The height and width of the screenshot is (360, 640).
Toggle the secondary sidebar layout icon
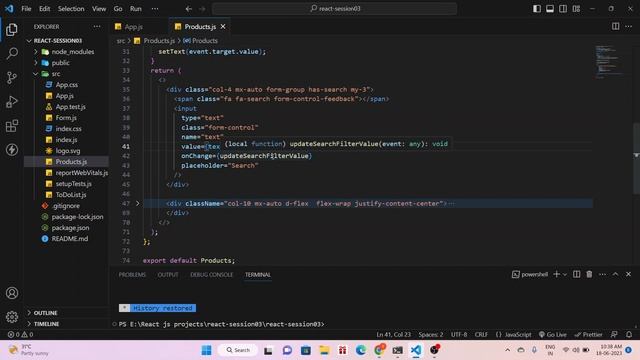point(563,9)
